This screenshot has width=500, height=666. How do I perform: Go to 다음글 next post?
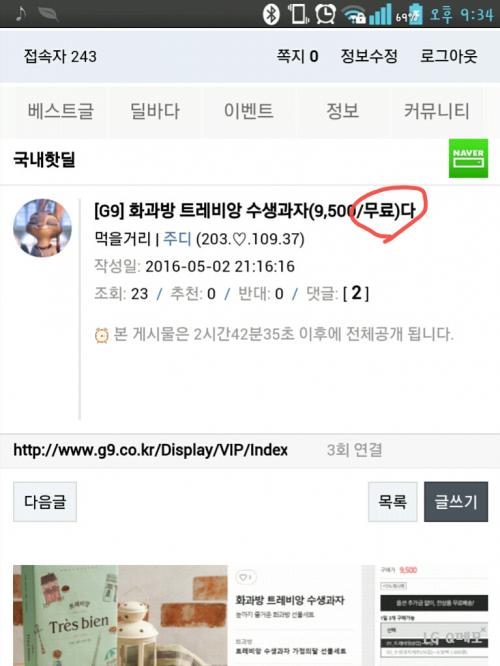pos(45,502)
